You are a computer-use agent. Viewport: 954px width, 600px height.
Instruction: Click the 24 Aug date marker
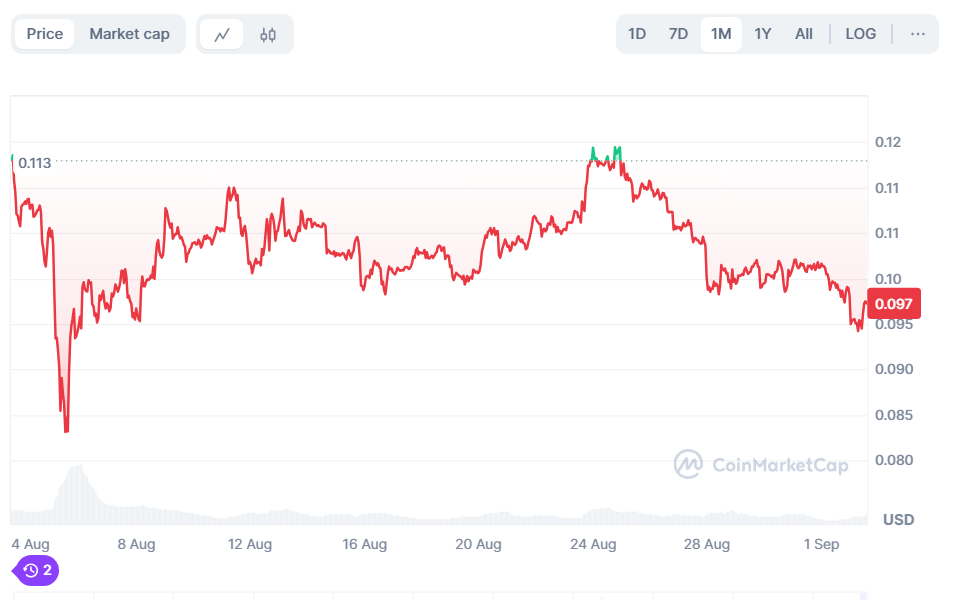pyautogui.click(x=593, y=545)
